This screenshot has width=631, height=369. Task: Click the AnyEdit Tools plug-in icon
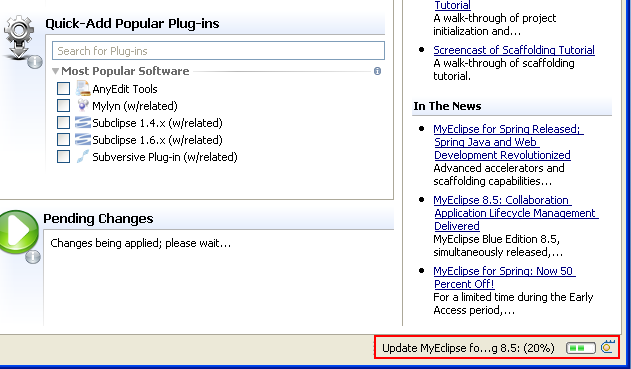83,89
